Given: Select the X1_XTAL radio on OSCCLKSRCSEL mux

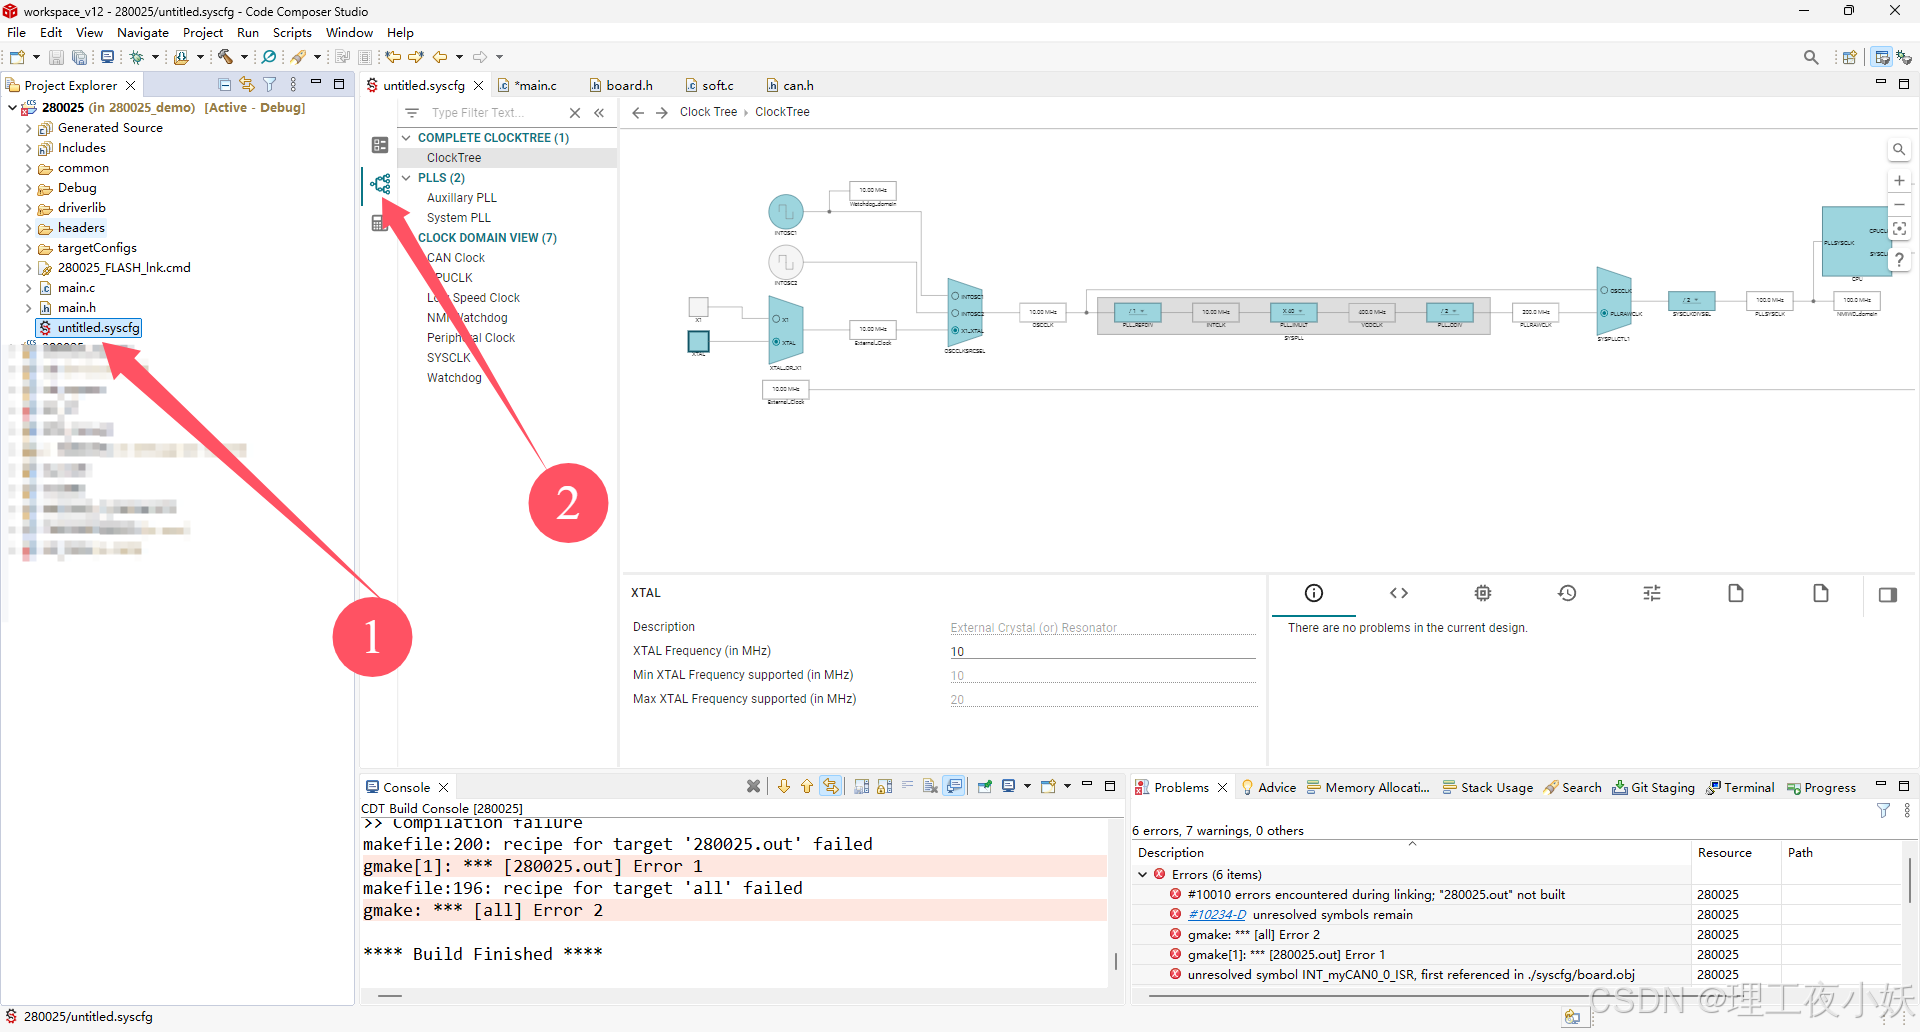Looking at the screenshot, I should pos(955,330).
